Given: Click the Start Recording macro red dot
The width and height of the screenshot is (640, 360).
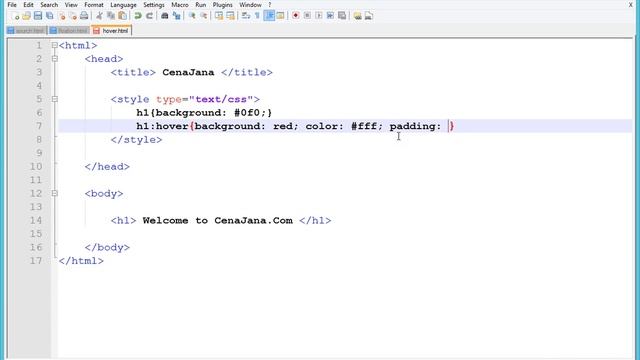Looking at the screenshot, I should click(296, 16).
